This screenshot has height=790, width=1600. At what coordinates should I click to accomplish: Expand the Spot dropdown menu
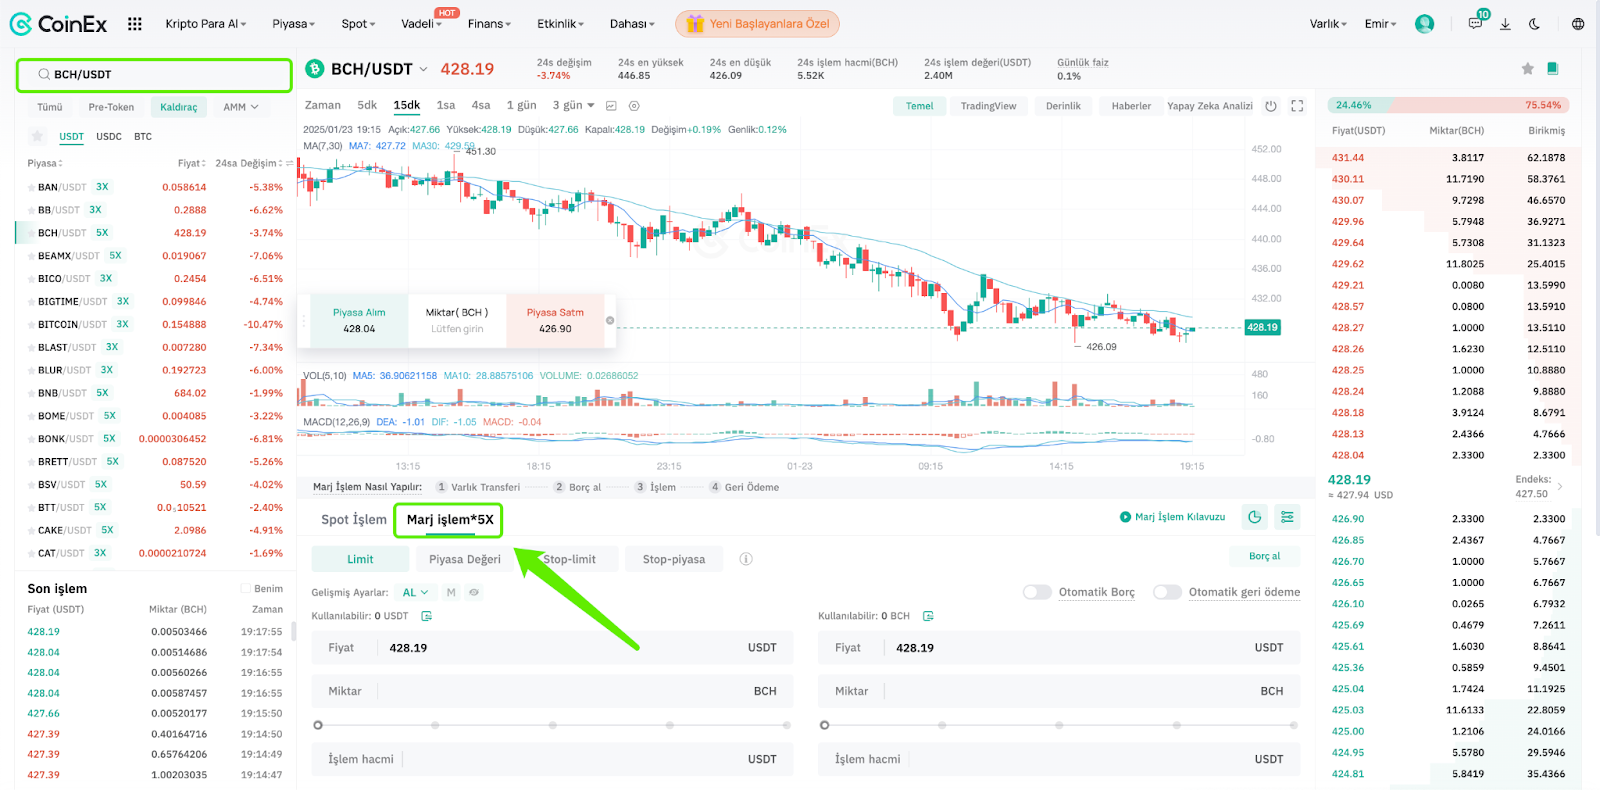click(x=358, y=23)
